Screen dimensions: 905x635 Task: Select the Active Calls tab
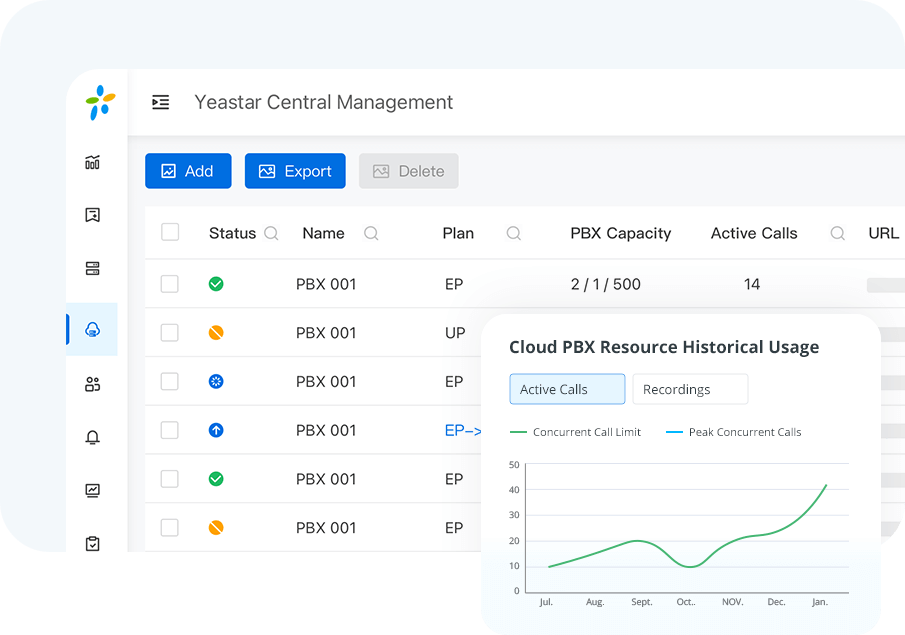pyautogui.click(x=567, y=389)
